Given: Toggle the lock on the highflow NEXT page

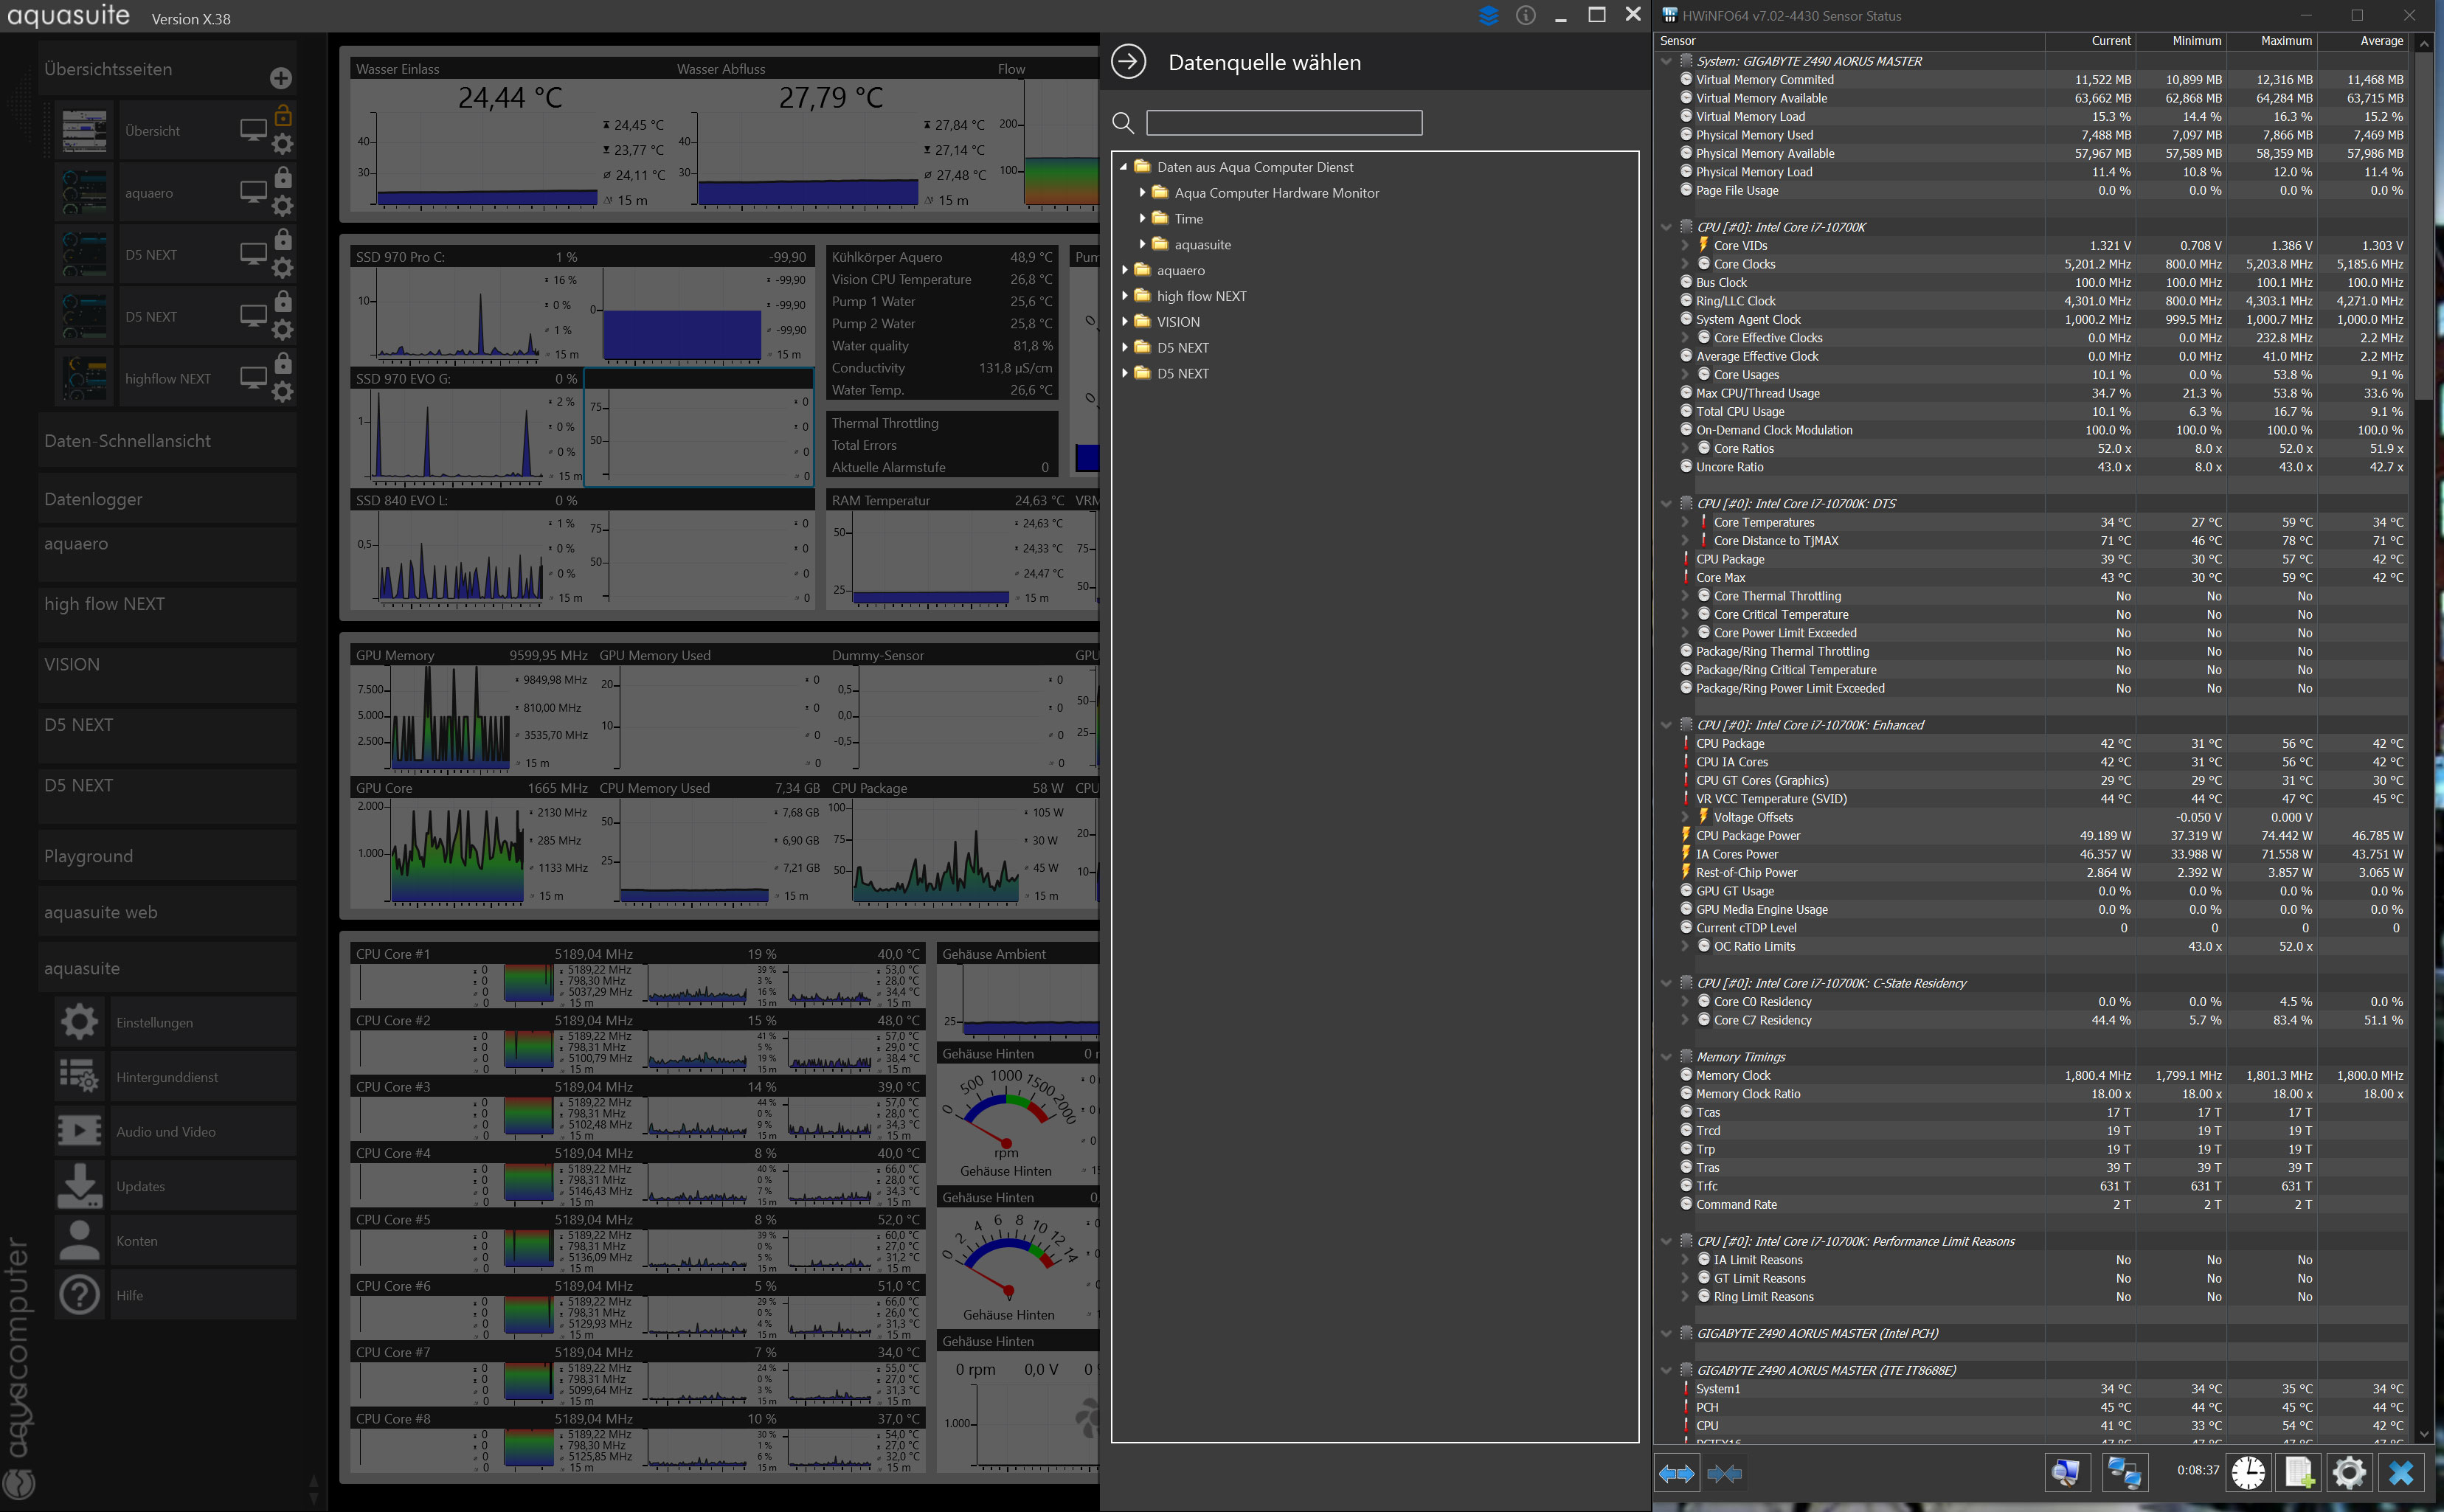Looking at the screenshot, I should (x=283, y=363).
